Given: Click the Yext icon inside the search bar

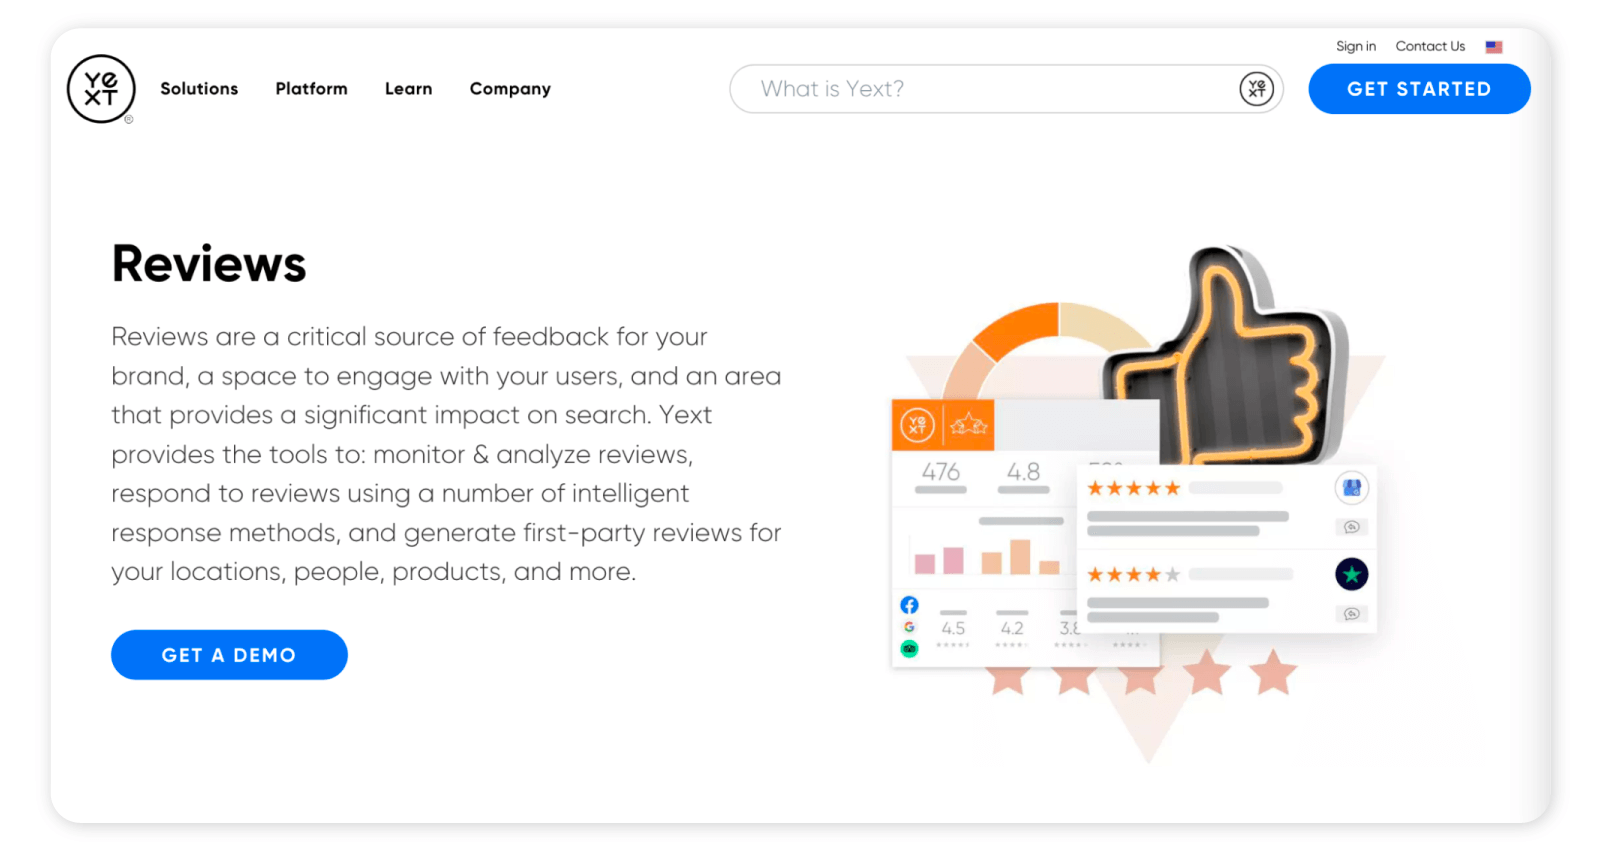Looking at the screenshot, I should [x=1256, y=89].
